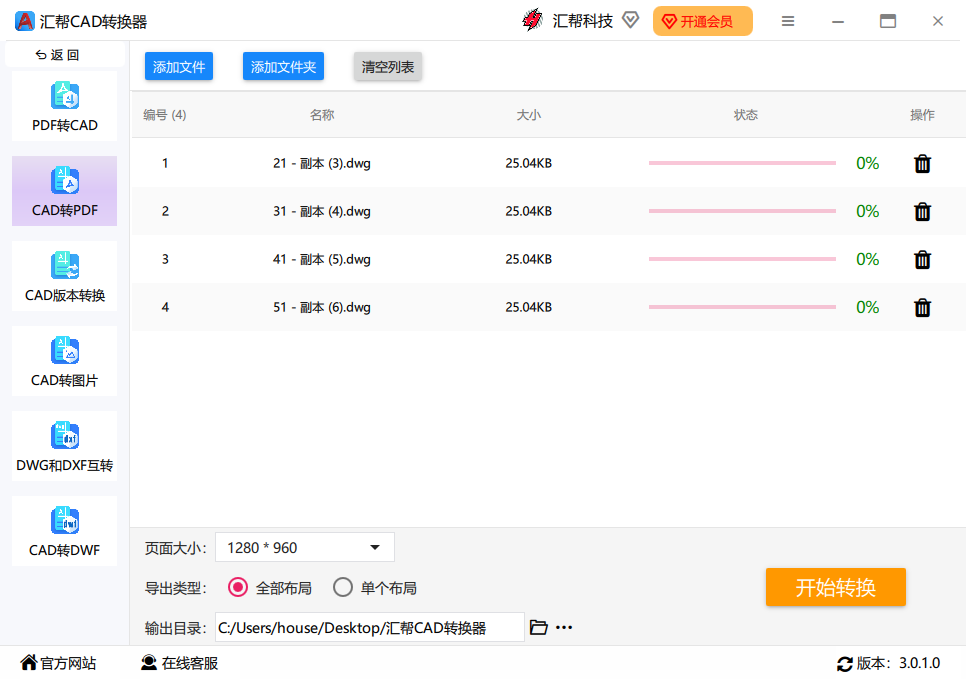Click the output directory path field
The image size is (966, 679).
pyautogui.click(x=370, y=627)
